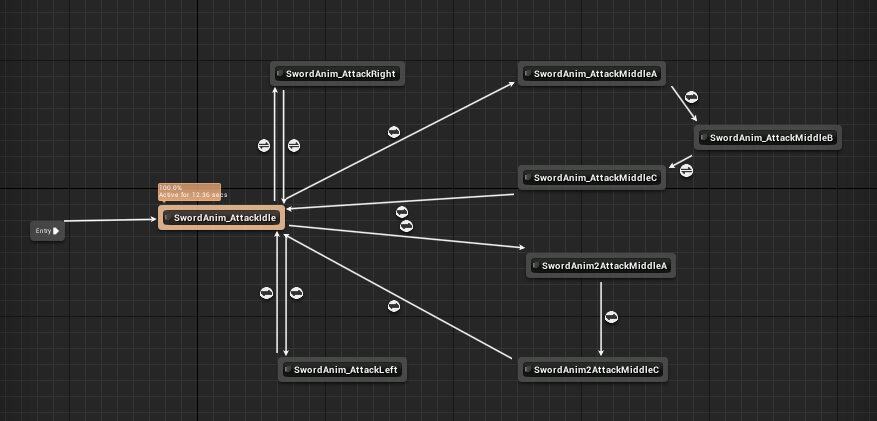Screen dimensions: 877x421
Task: Click the Active for 12.36 secs debug label
Action: point(193,195)
